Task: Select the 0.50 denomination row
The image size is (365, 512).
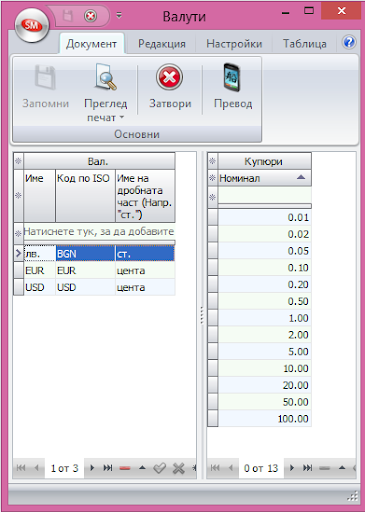Action: click(x=264, y=301)
